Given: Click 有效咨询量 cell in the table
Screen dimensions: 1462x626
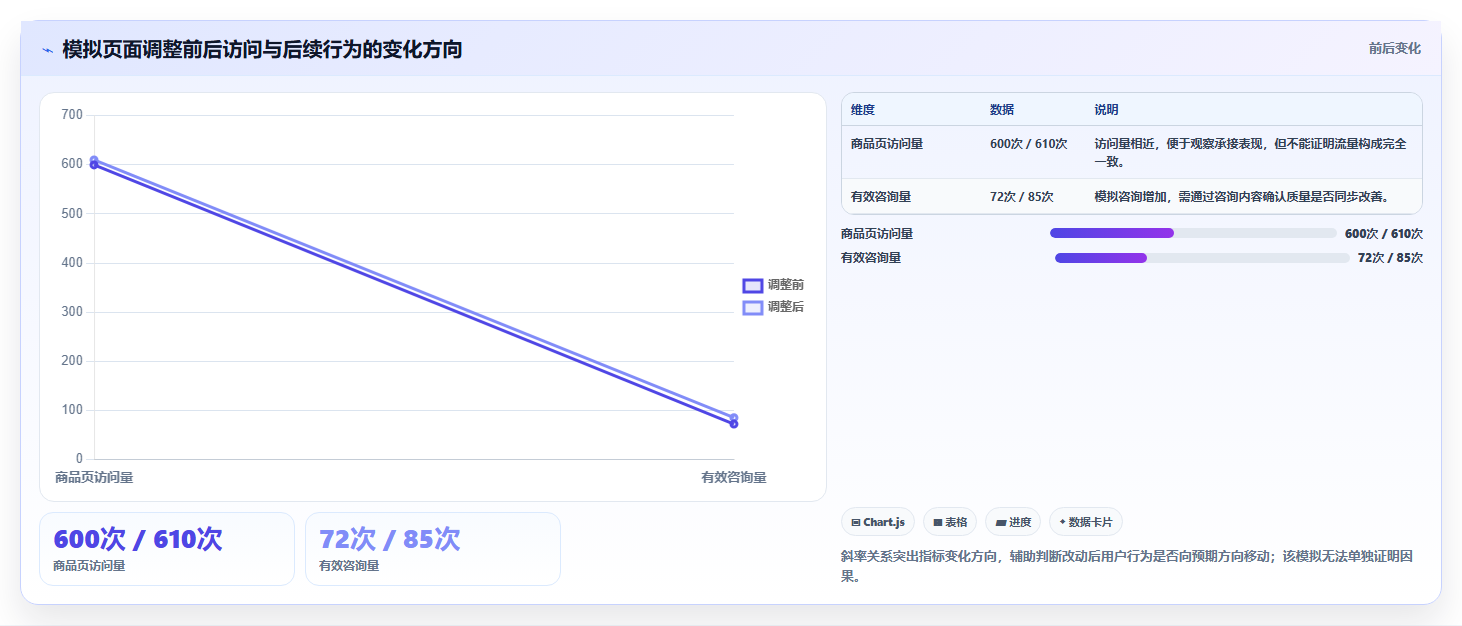Looking at the screenshot, I should point(881,197).
